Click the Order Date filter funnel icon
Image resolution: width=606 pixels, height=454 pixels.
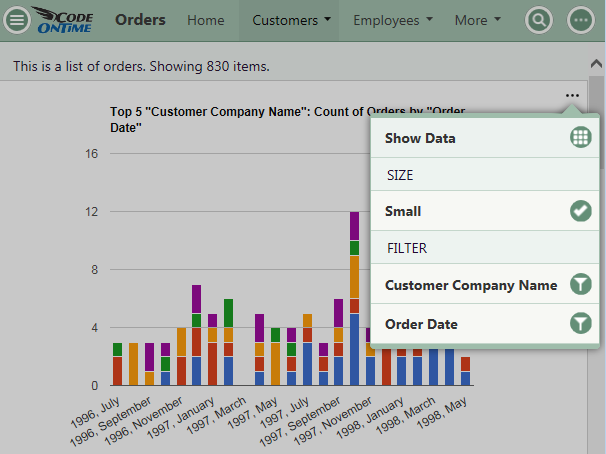pyautogui.click(x=580, y=324)
